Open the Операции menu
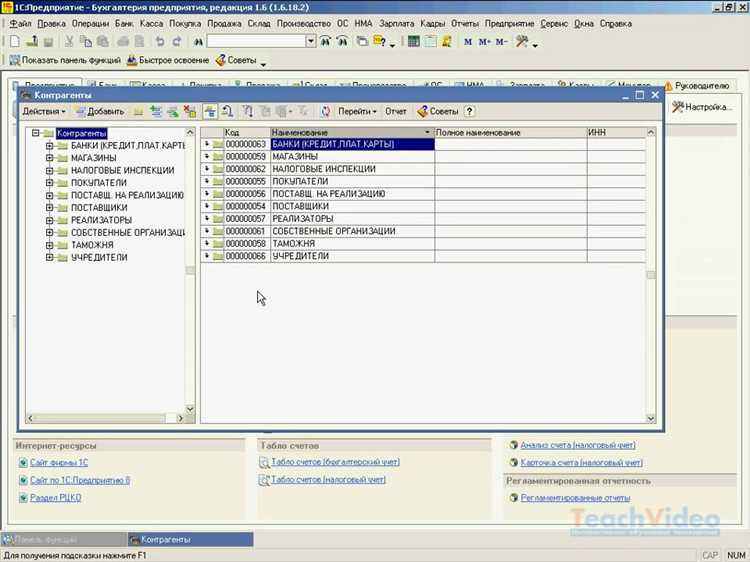 point(90,23)
